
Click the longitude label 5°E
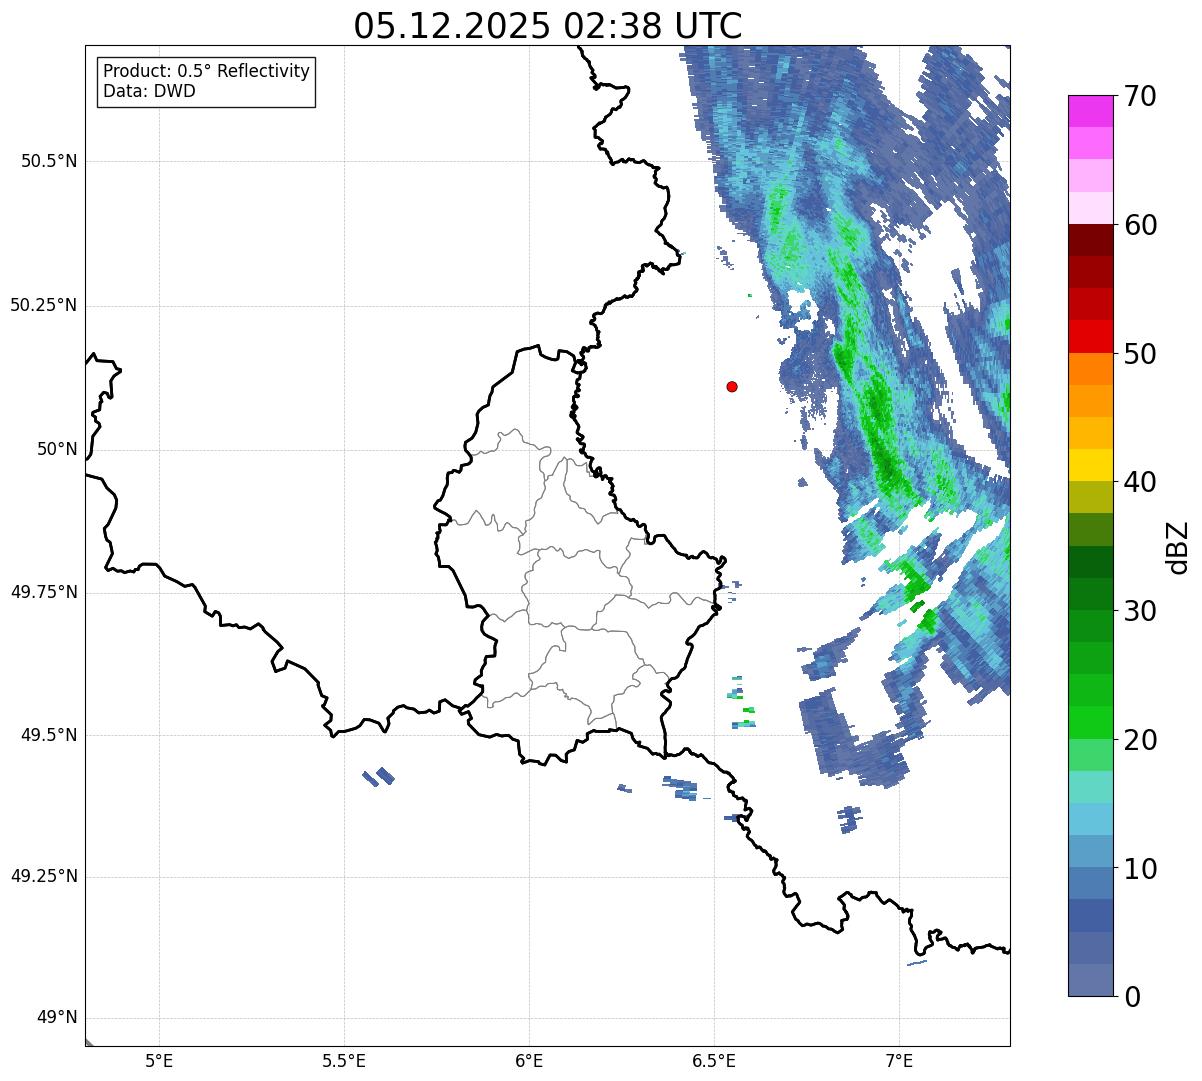[x=159, y=1060]
